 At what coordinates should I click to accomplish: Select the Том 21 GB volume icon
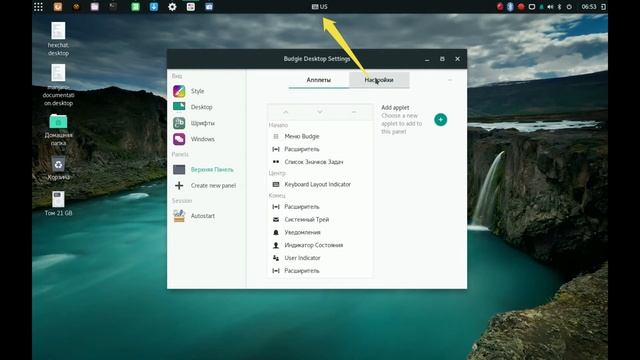click(58, 203)
